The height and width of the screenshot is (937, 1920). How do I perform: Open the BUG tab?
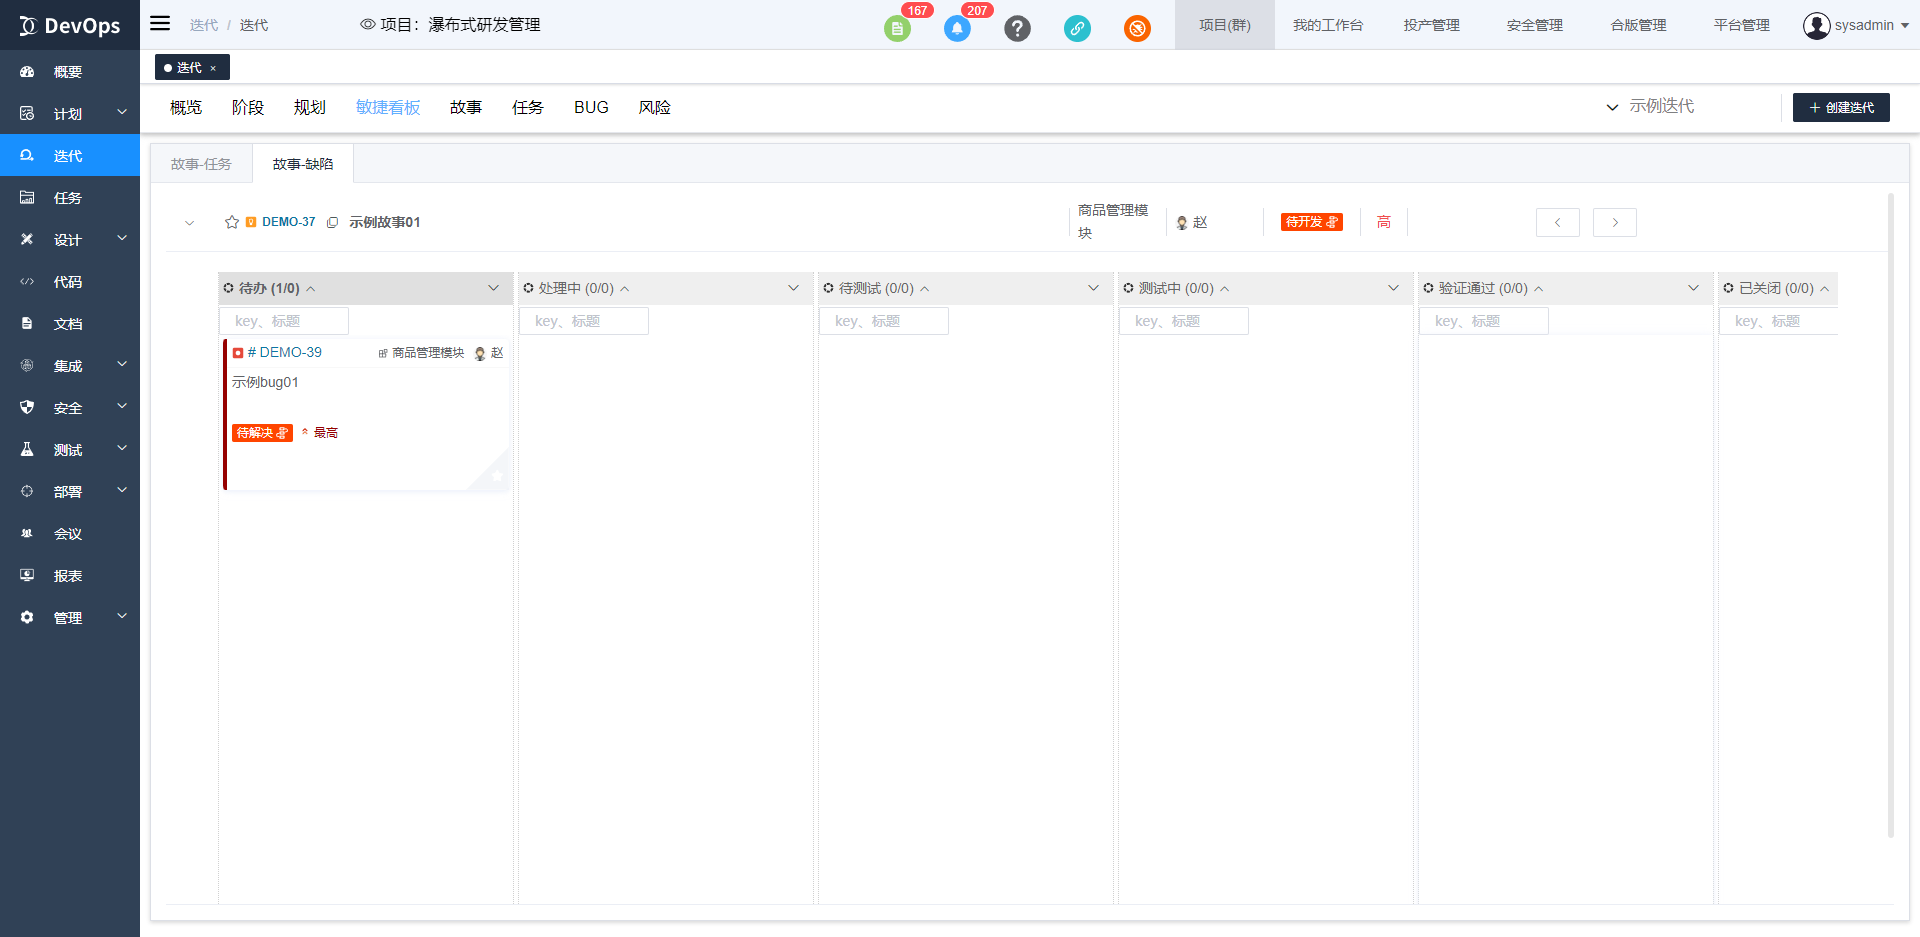[591, 107]
